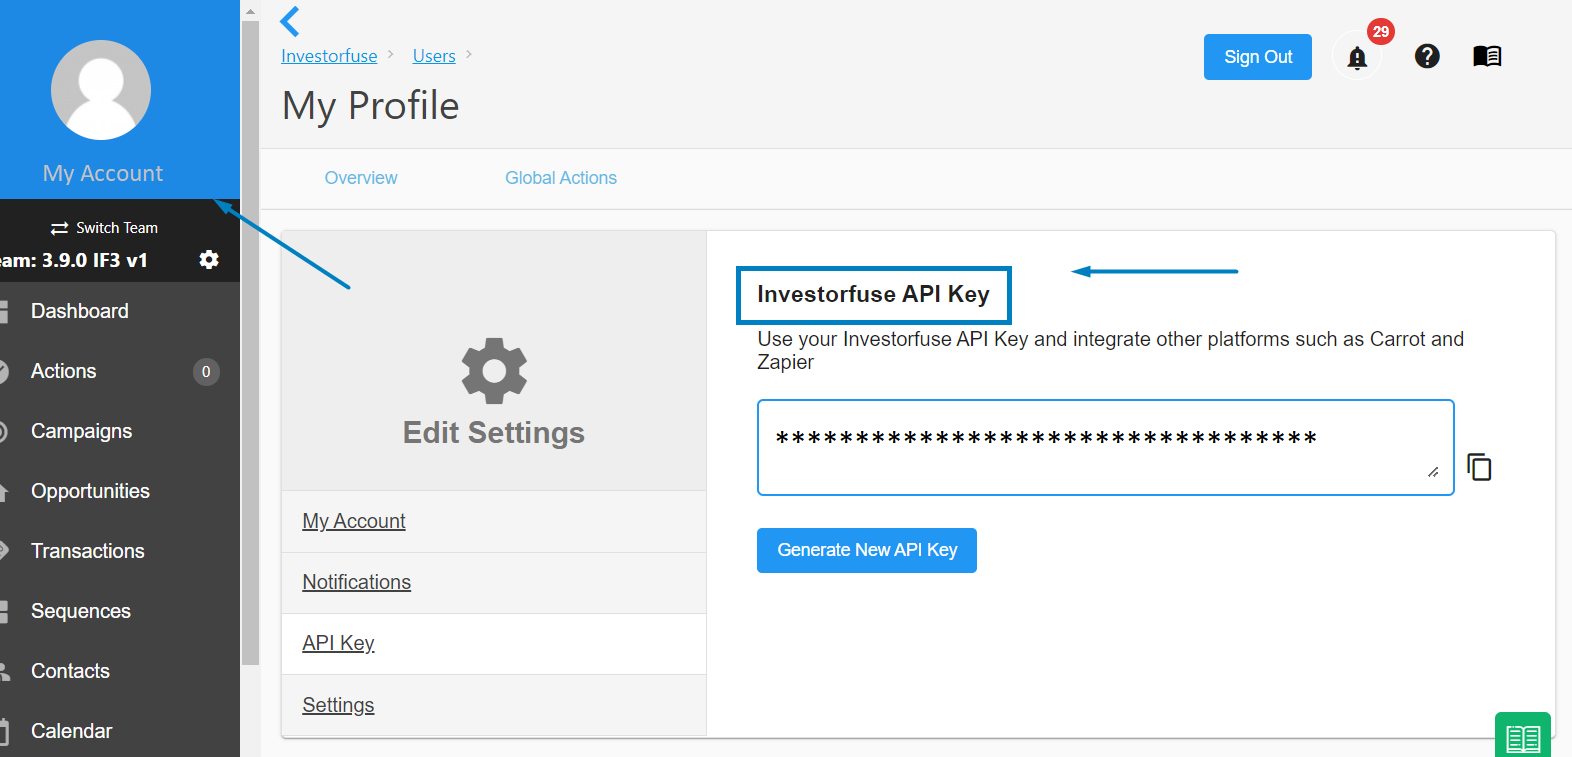Click Generate New API Key button
The height and width of the screenshot is (757, 1572).
(x=867, y=550)
